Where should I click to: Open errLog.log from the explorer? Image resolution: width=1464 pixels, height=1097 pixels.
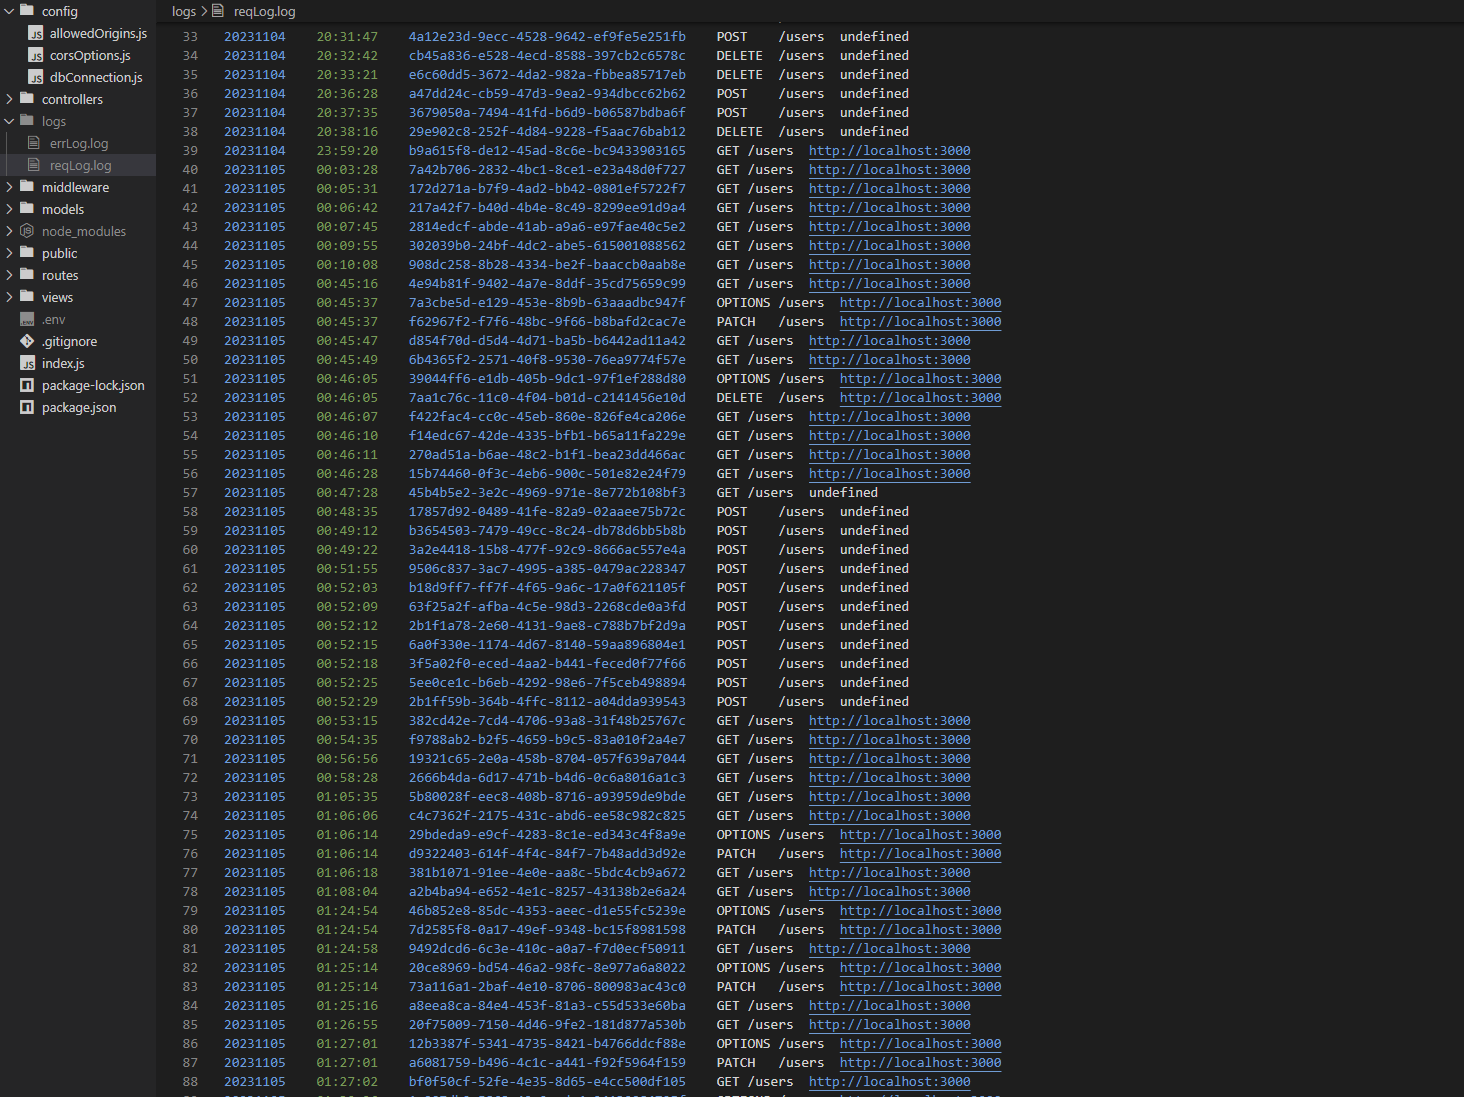pyautogui.click(x=79, y=143)
